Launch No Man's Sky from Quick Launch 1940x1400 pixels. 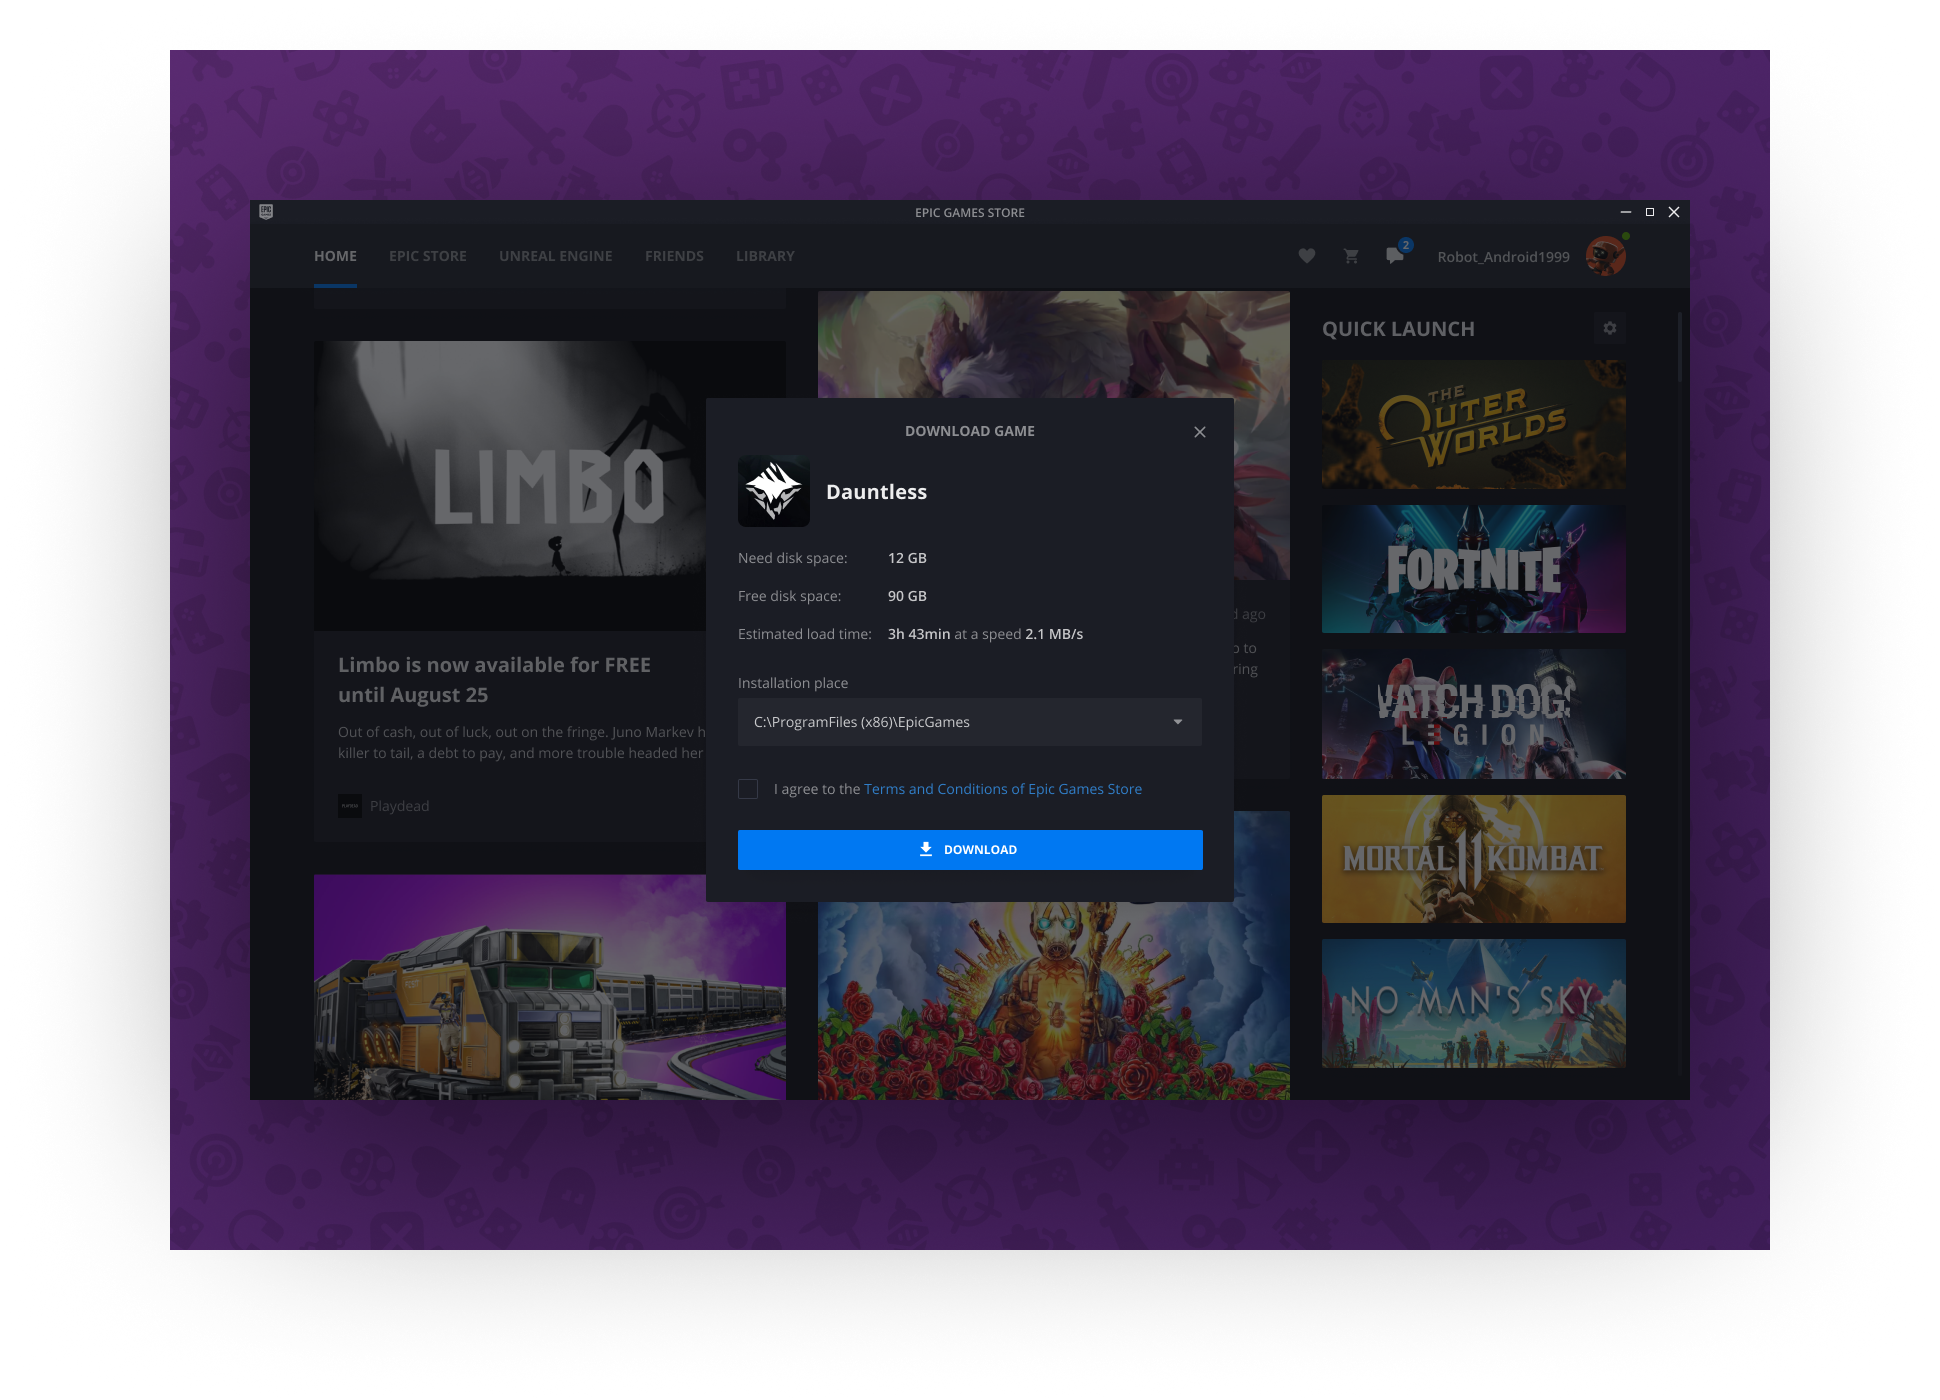point(1474,1003)
